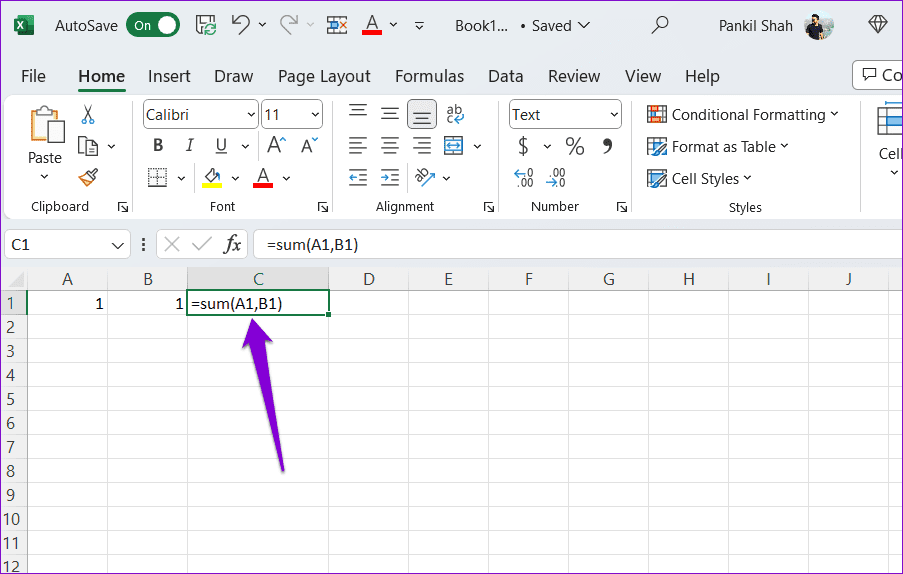The width and height of the screenshot is (903, 574).
Task: Click the Merge & Center icon
Action: point(454,146)
